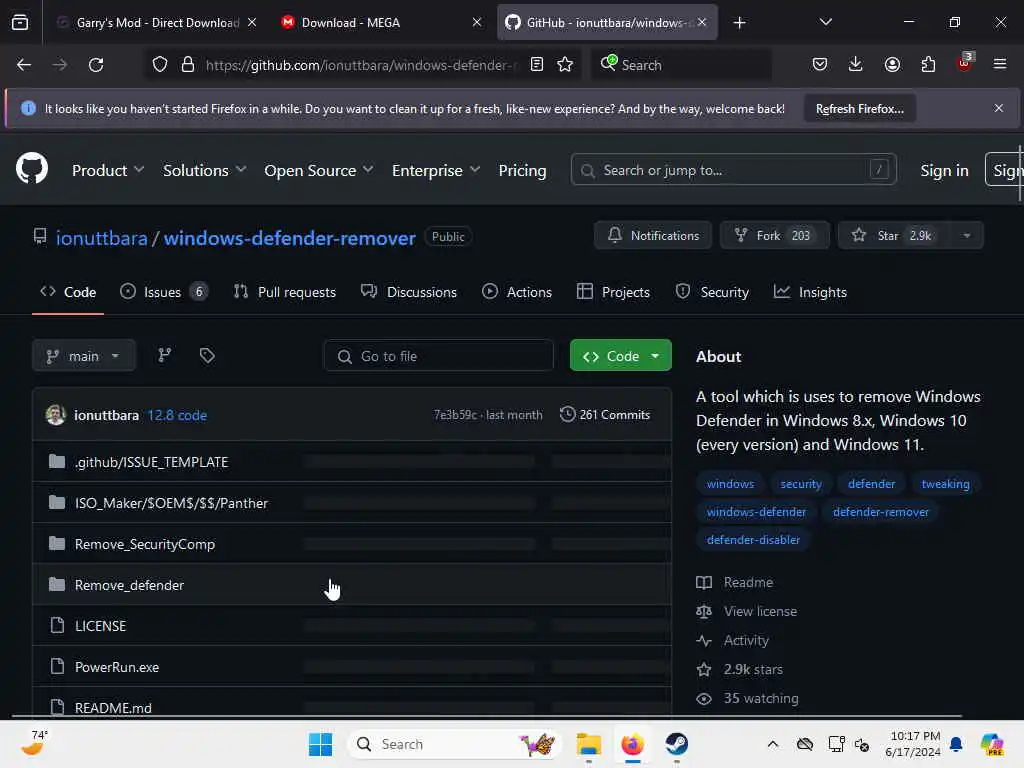Open the Projects tab
The height and width of the screenshot is (768, 1024).
point(613,292)
